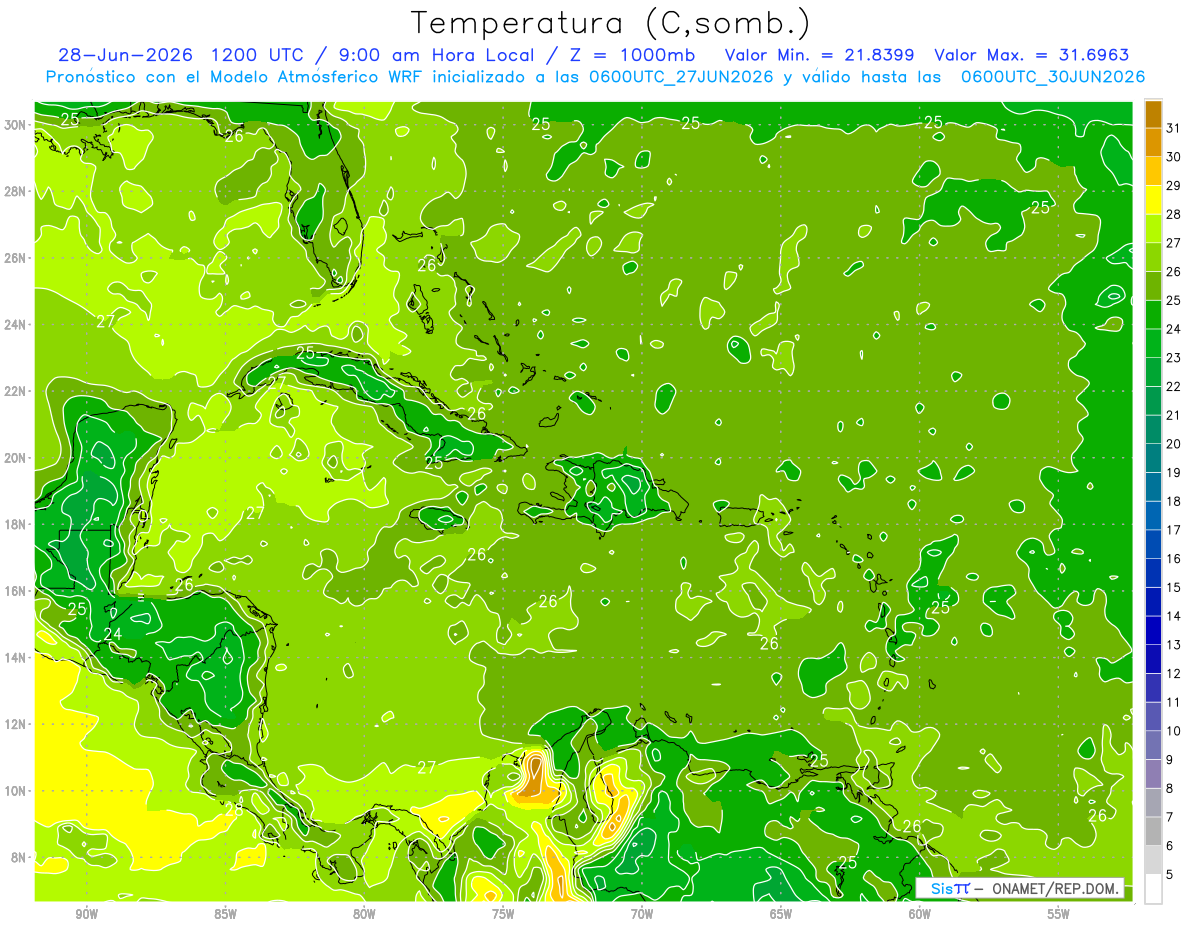
Task: Click the dark orange swatch above 31 on color scale
Action: tap(1153, 113)
